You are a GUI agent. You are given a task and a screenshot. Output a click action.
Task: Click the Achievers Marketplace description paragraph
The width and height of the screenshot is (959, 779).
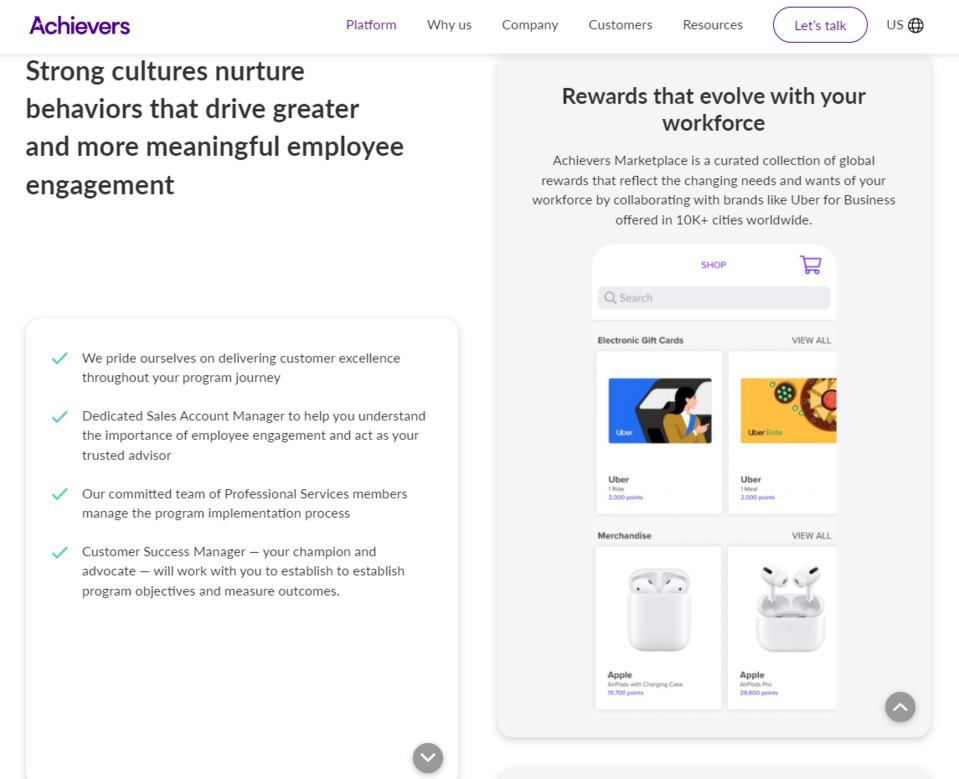coord(713,190)
